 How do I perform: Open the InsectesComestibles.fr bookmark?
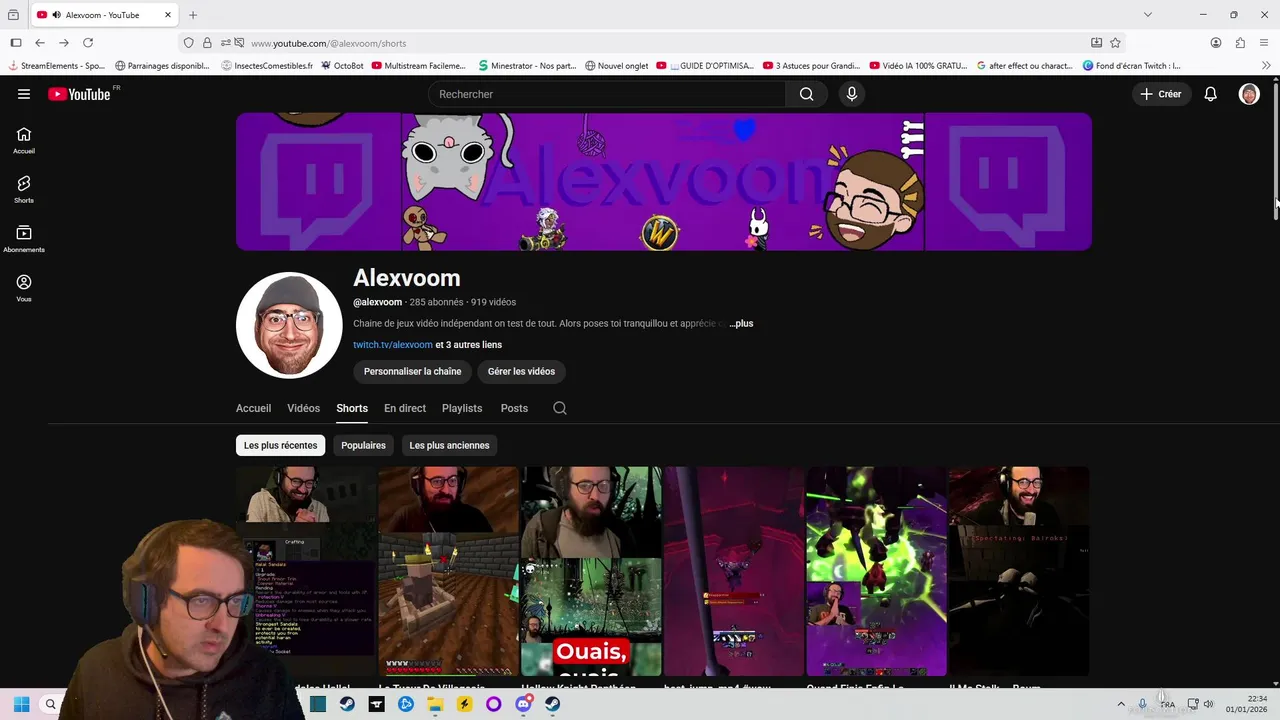266,66
